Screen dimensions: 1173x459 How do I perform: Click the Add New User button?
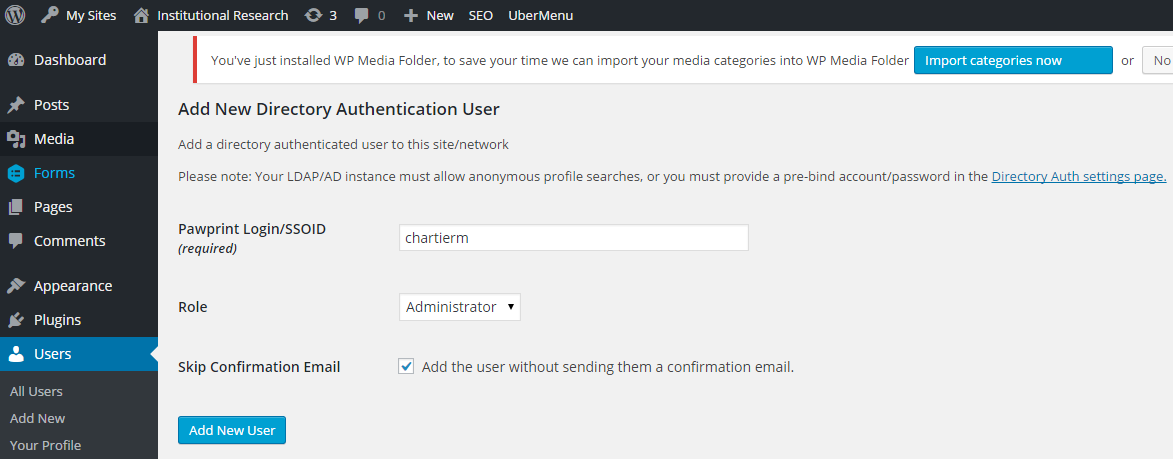(232, 430)
